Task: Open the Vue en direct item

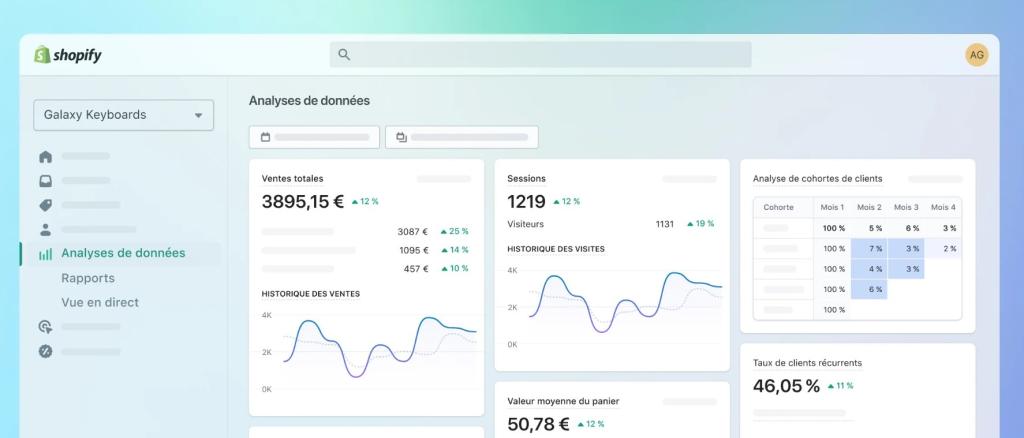Action: click(x=100, y=302)
